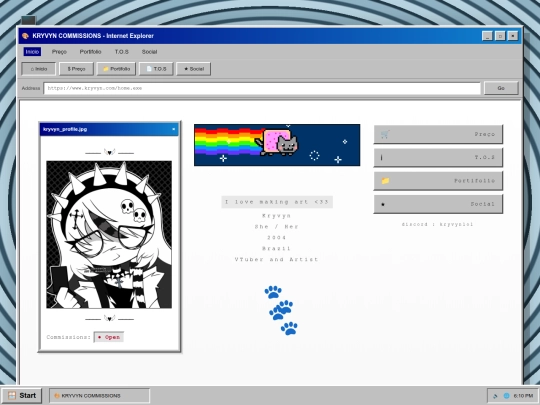
Task: Click the folder icon on the Portifolio sidebar button
Action: 385,180
